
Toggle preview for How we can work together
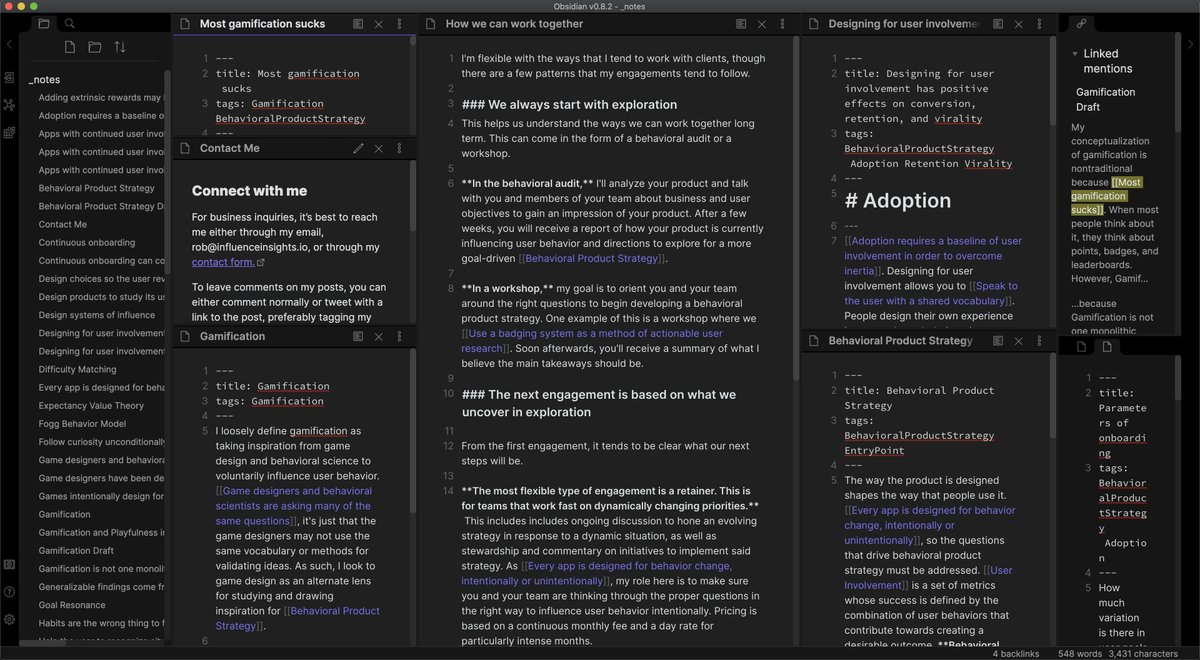click(742, 24)
